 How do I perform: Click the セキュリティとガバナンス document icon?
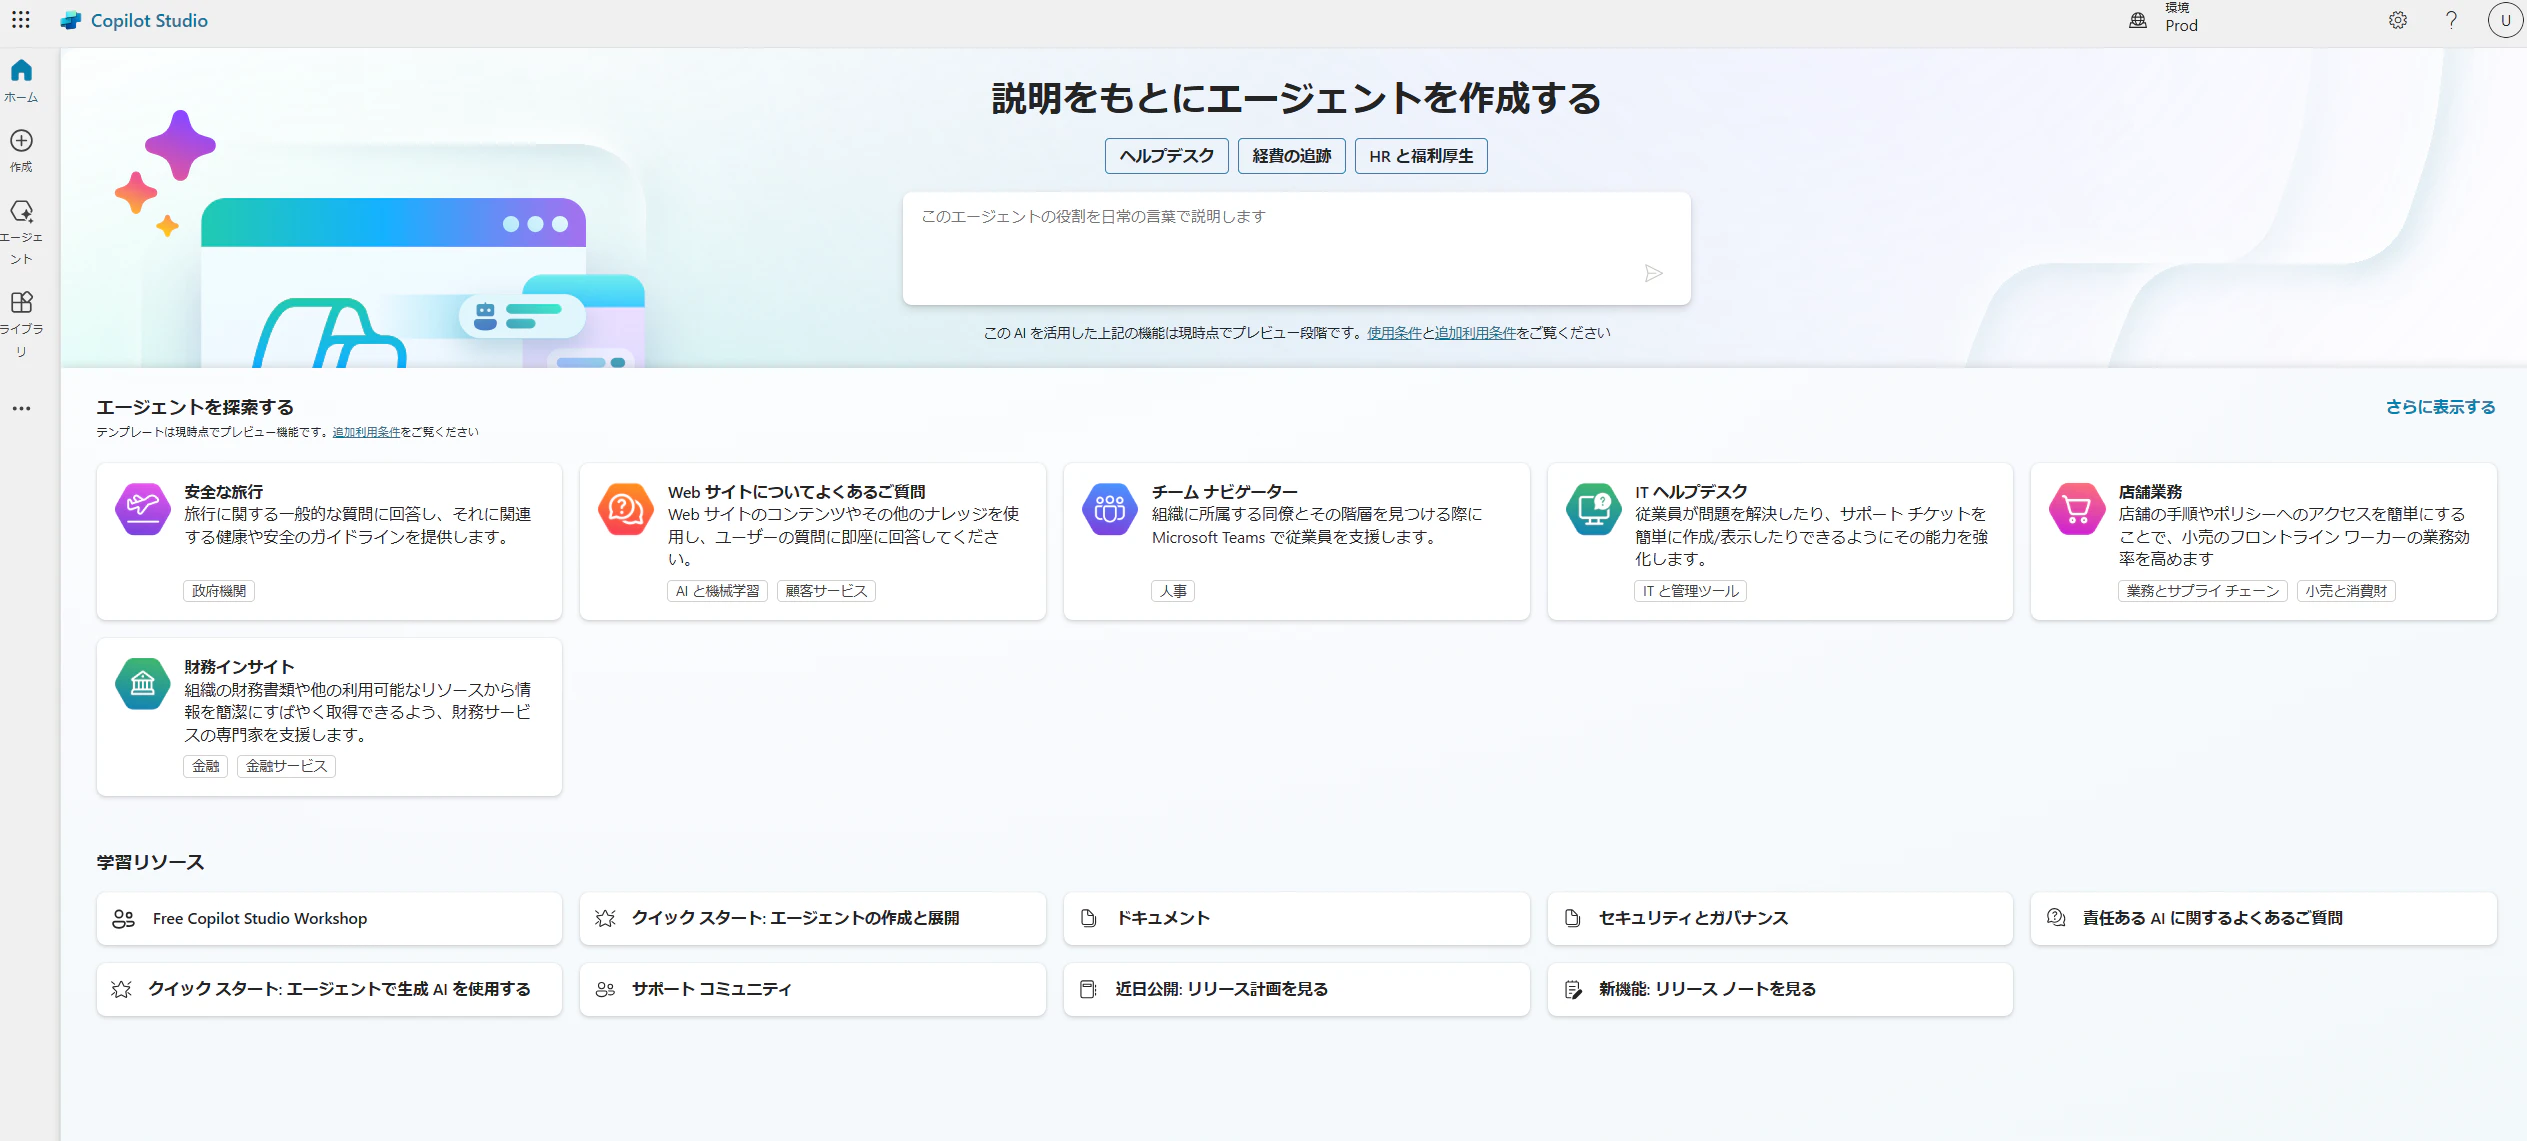pyautogui.click(x=1572, y=918)
